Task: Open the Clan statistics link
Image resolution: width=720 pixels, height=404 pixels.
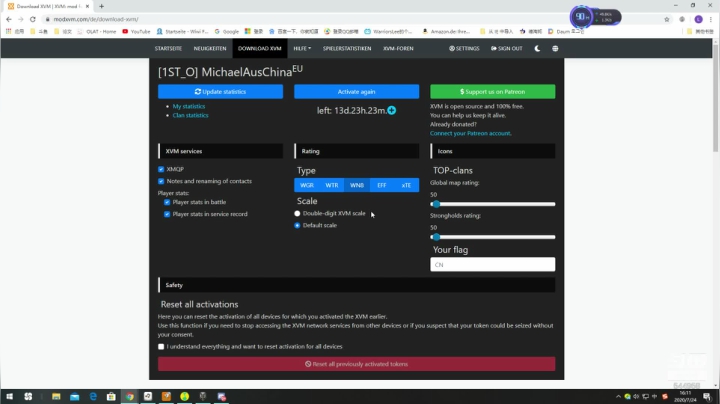Action: click(191, 115)
